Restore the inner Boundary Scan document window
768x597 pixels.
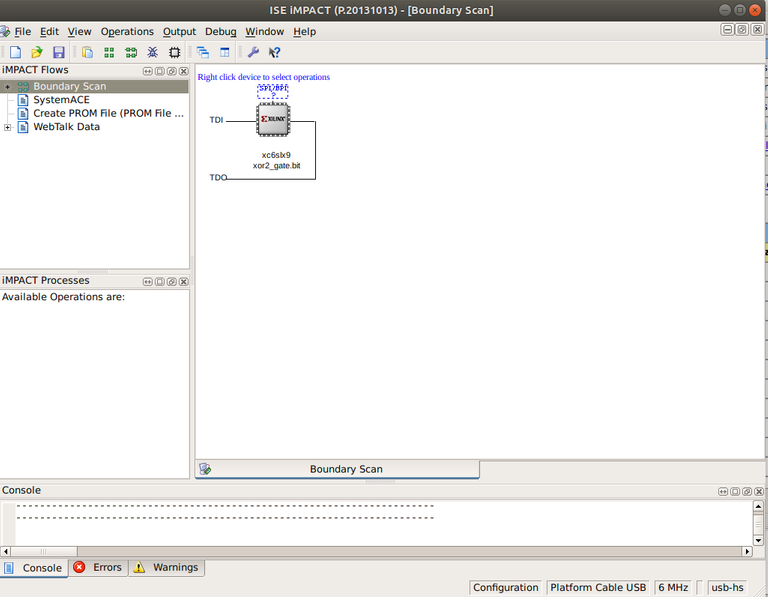point(742,30)
